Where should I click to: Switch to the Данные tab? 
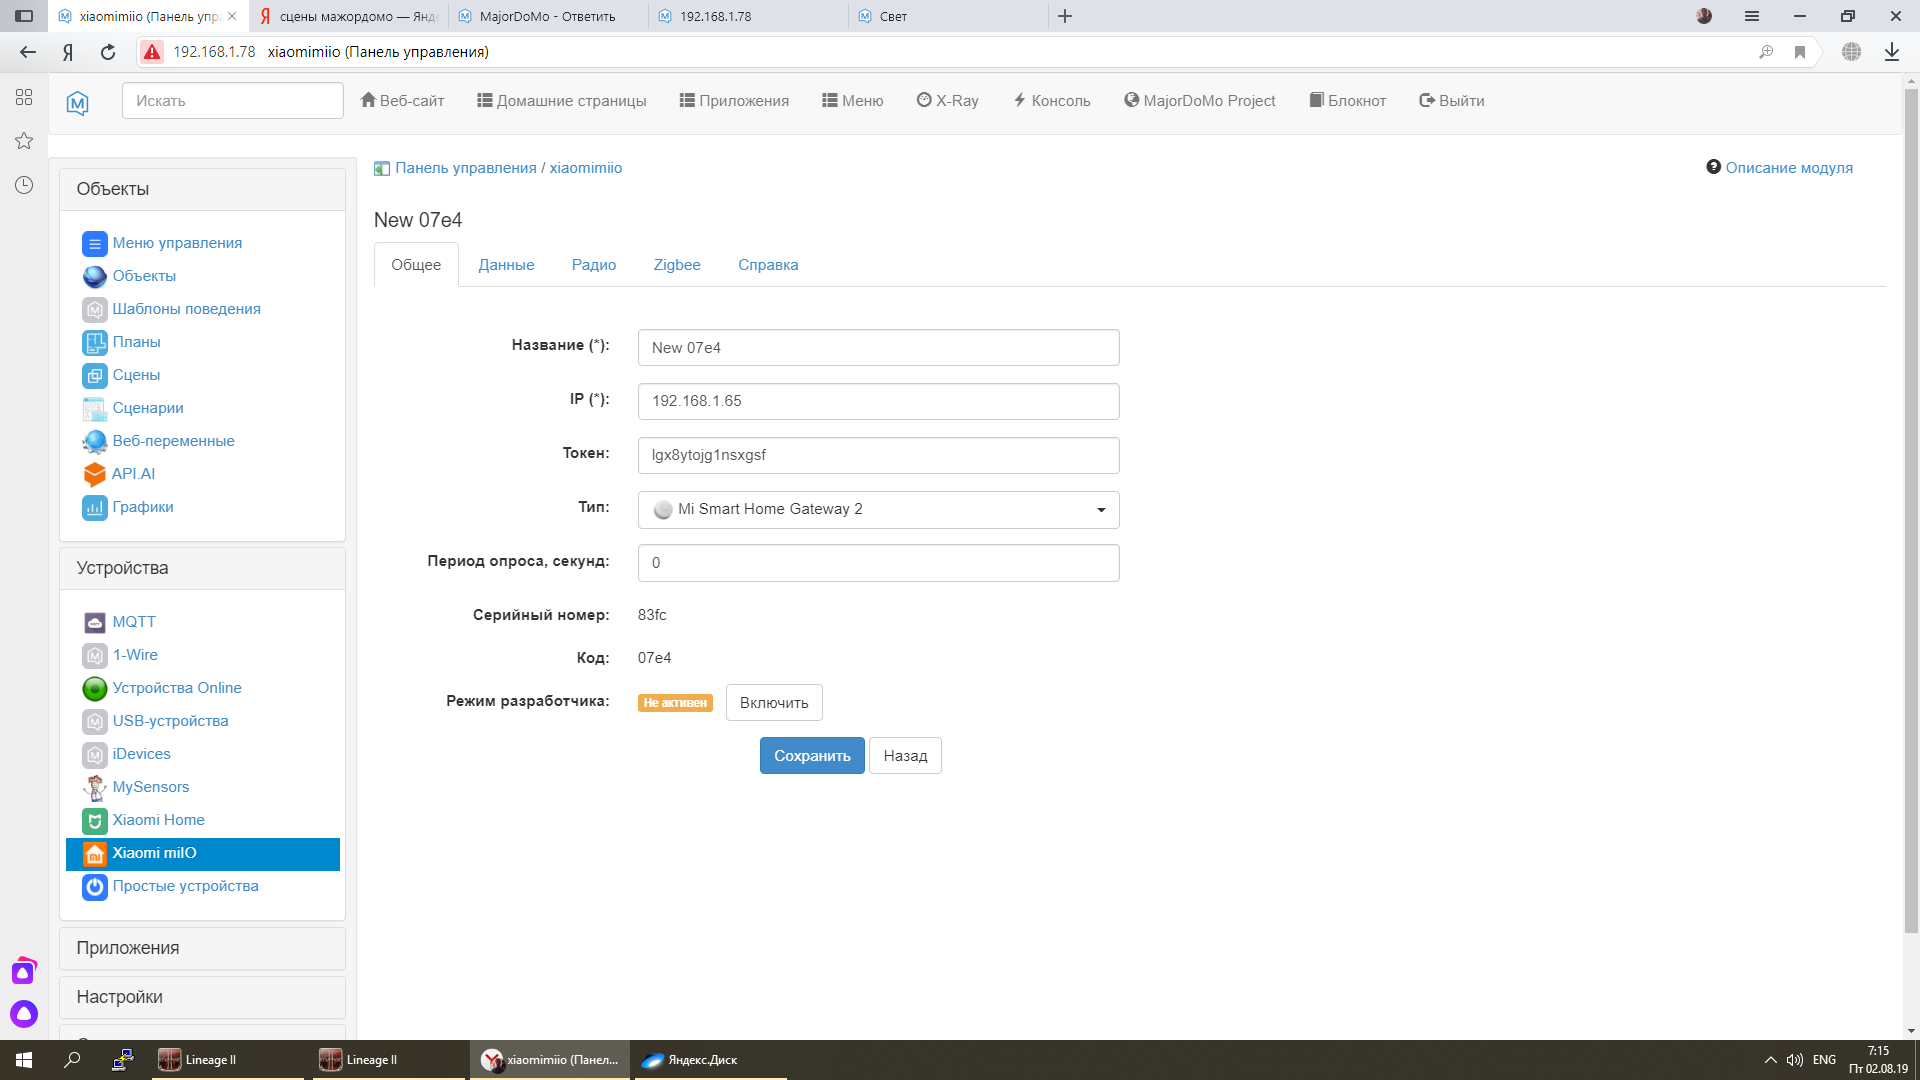point(506,265)
